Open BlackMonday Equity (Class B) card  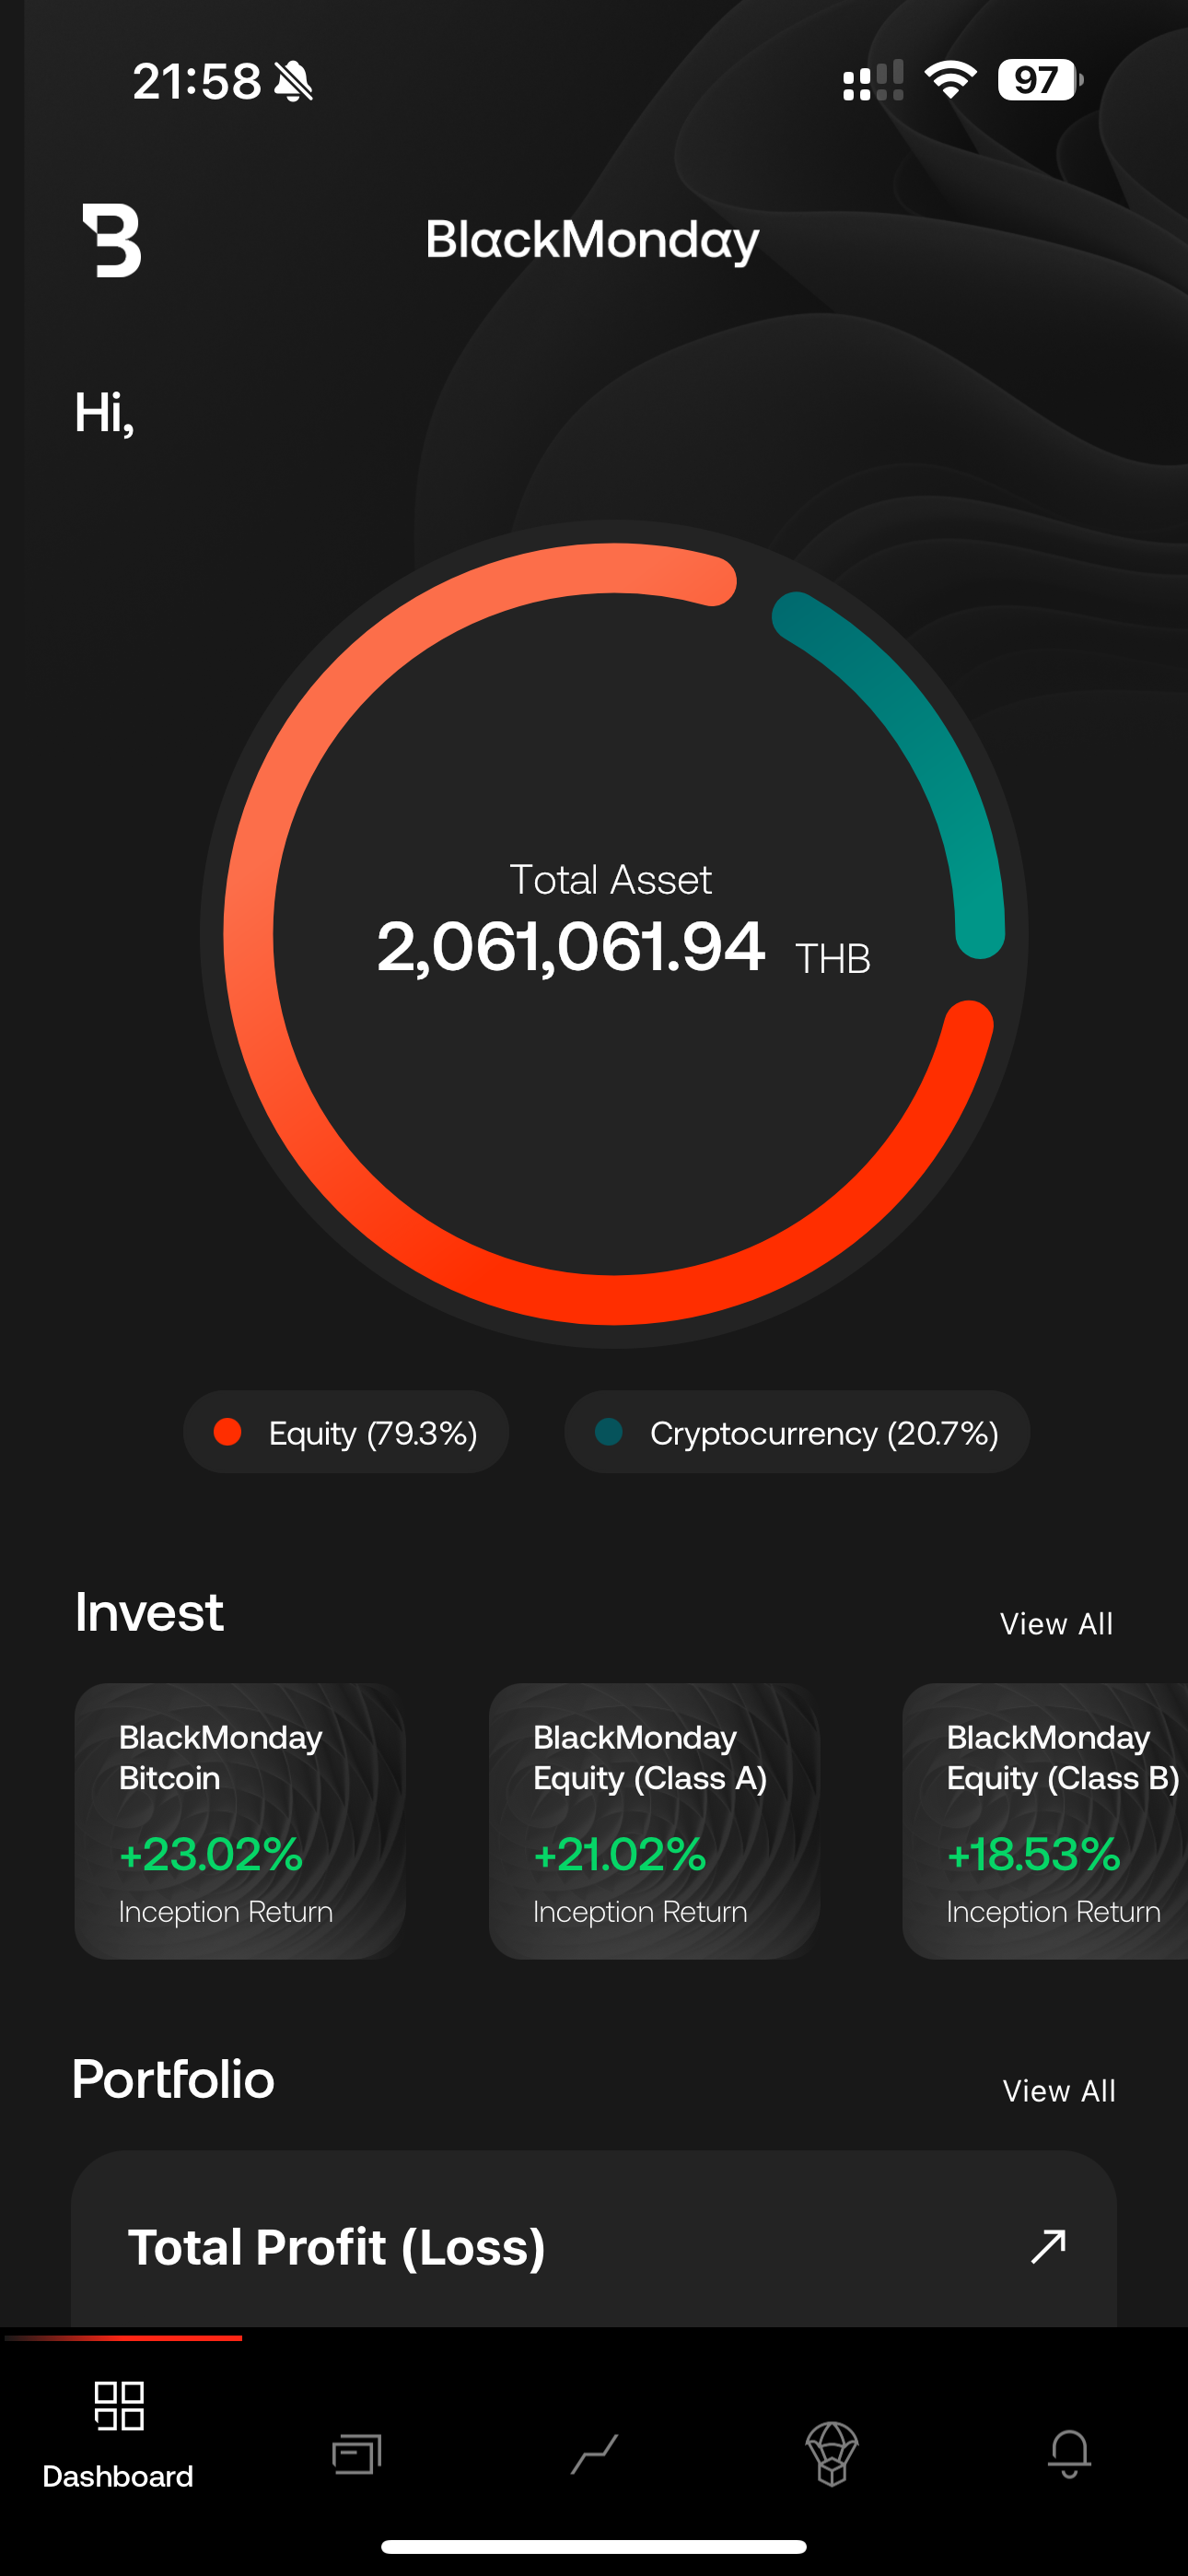tap(1046, 1820)
